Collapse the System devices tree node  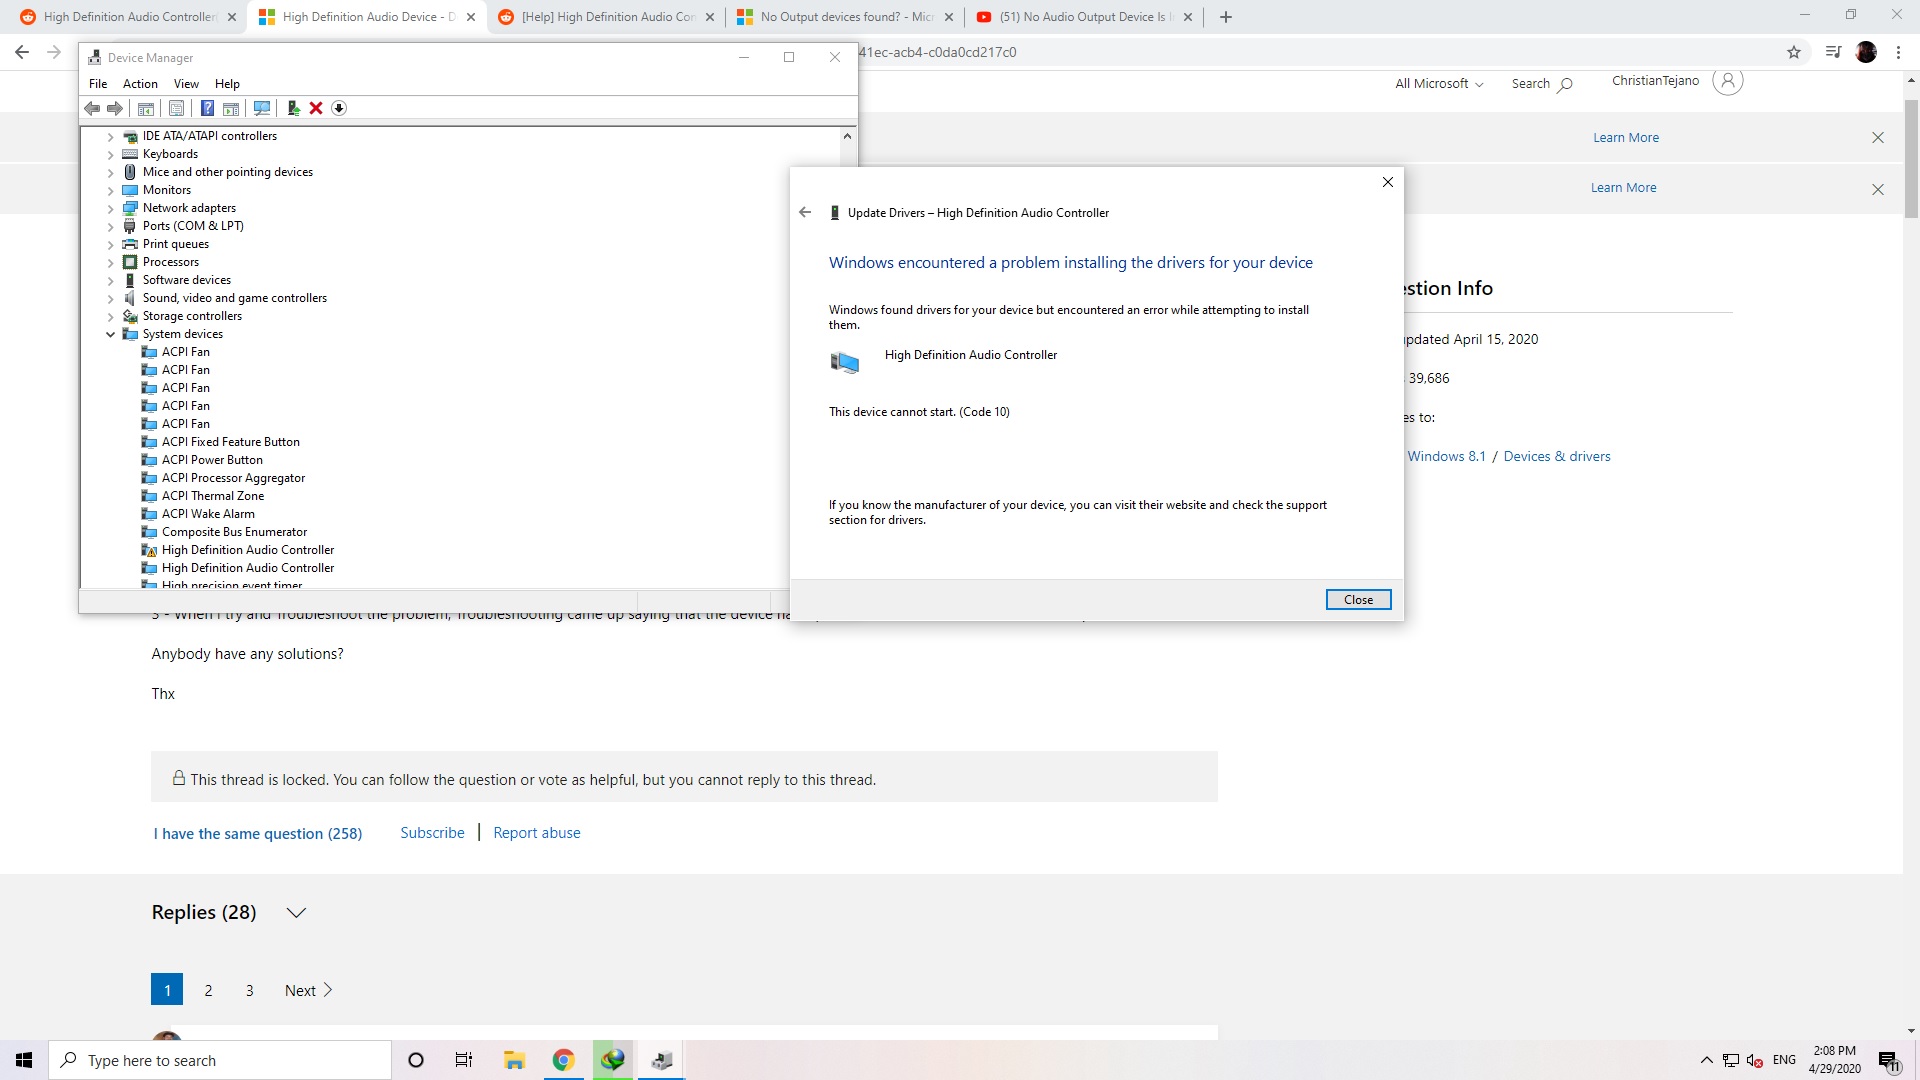[x=111, y=334]
